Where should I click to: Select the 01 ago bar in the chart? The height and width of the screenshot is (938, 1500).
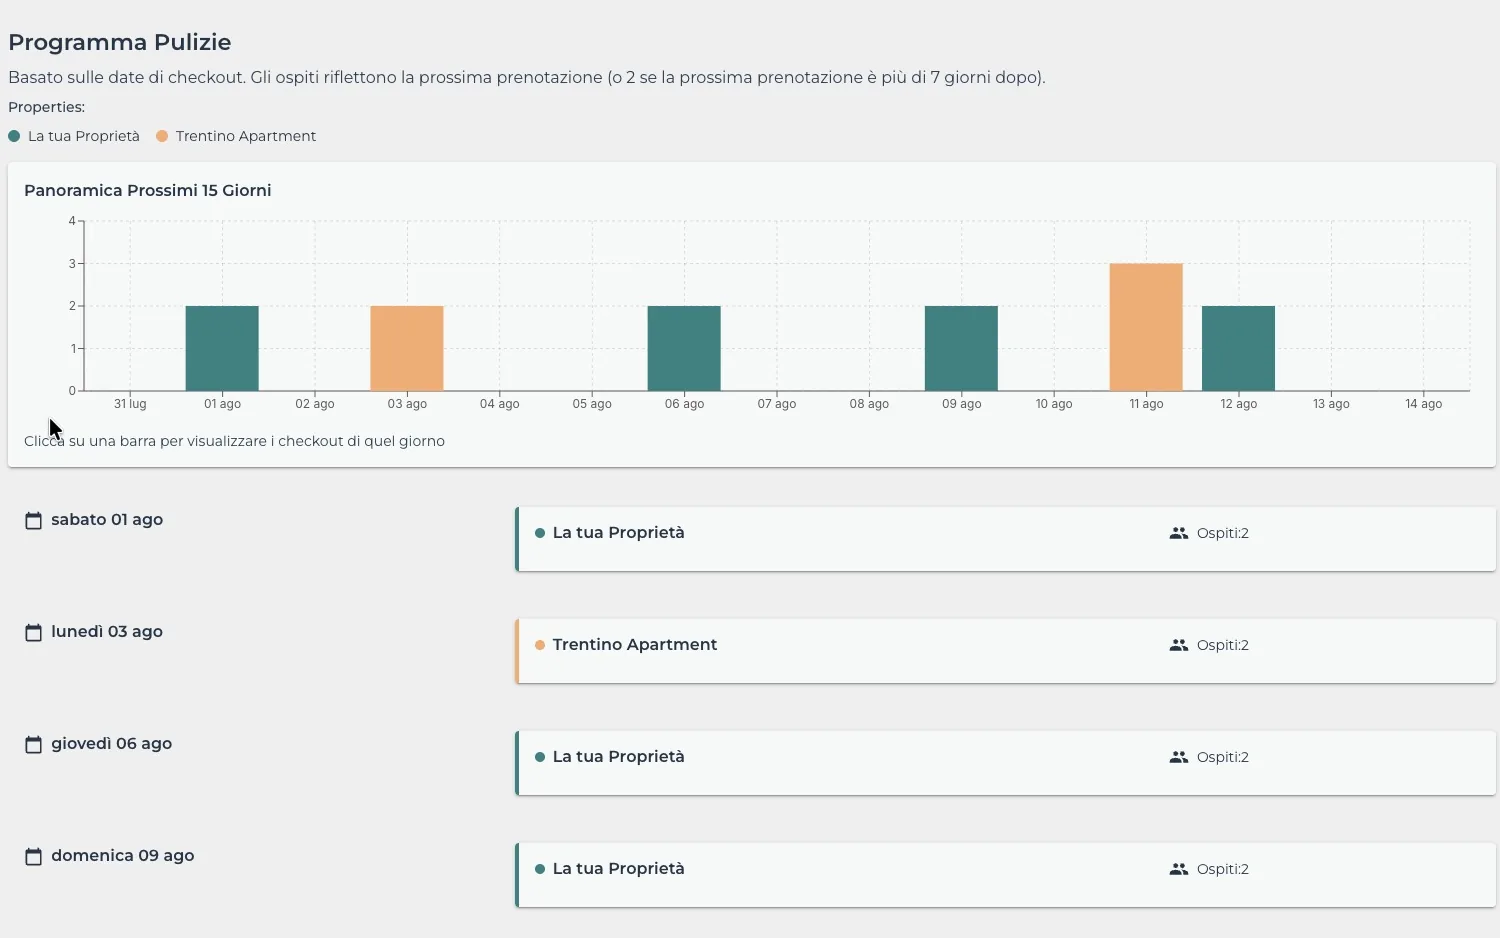coord(222,348)
